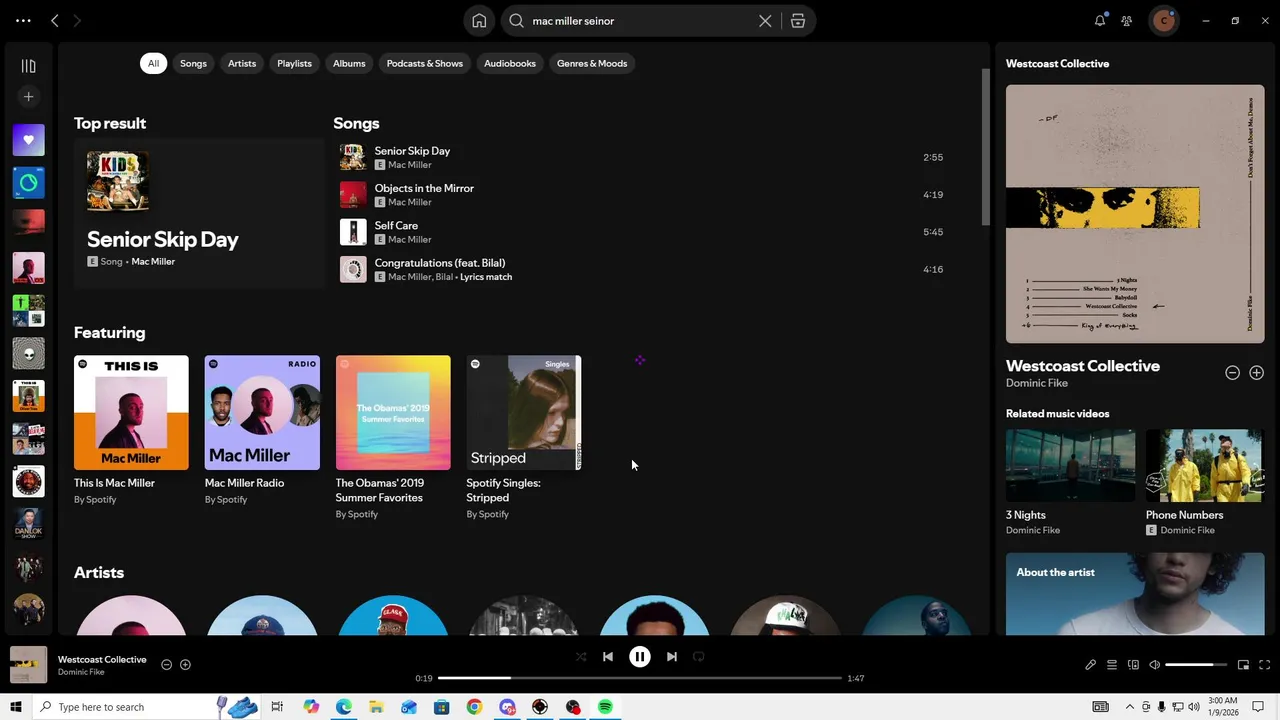This screenshot has width=1280, height=720.
Task: Open The Obamas' 2019 Summer Favorites
Action: (x=393, y=435)
